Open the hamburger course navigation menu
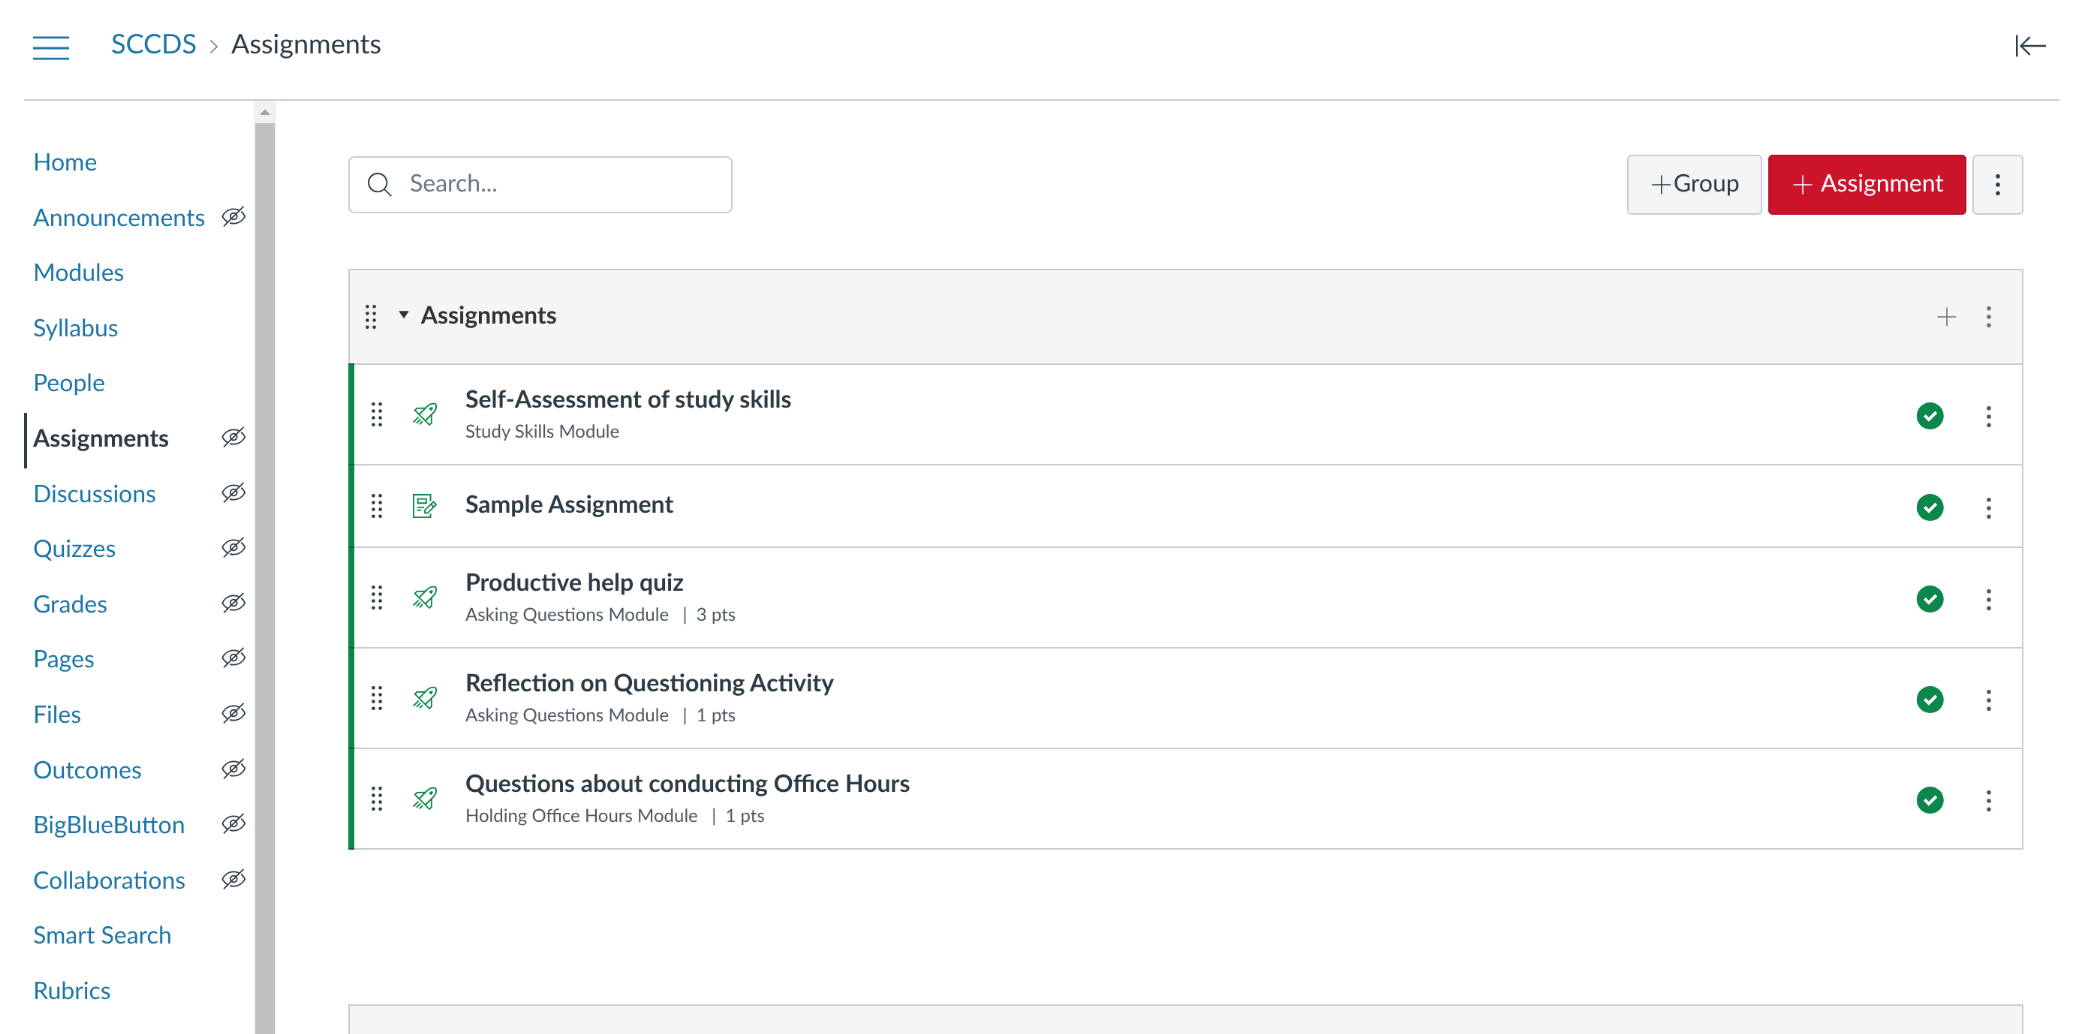The image size is (2081, 1034). coord(51,47)
